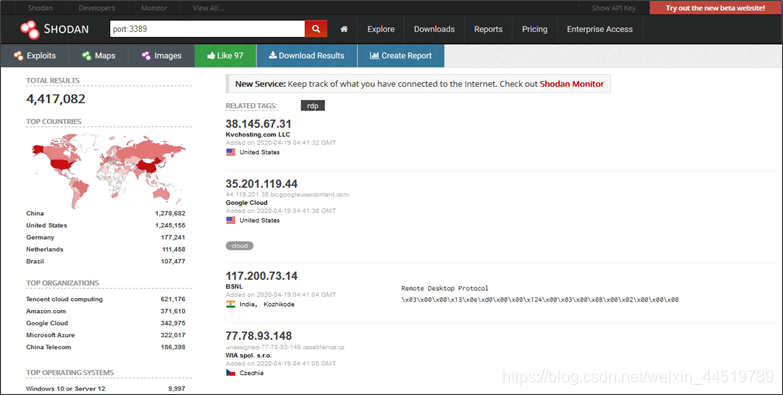Open the Downloads menu item
This screenshot has height=395, width=783.
point(434,29)
